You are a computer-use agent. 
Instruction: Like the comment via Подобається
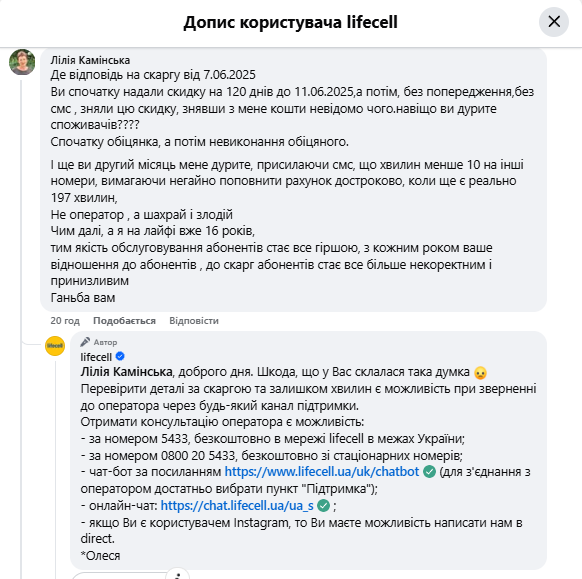click(124, 321)
